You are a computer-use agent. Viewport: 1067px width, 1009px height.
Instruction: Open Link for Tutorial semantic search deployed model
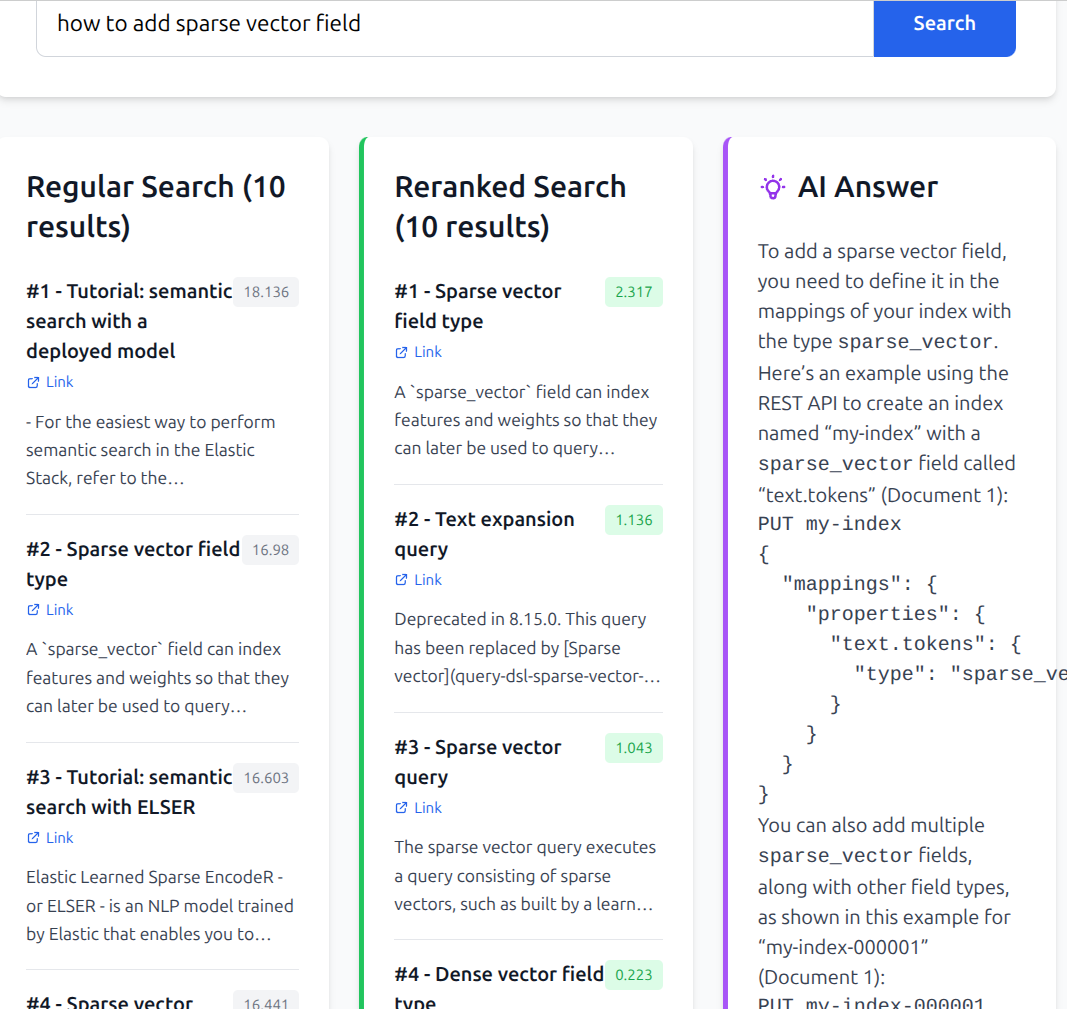click(60, 382)
